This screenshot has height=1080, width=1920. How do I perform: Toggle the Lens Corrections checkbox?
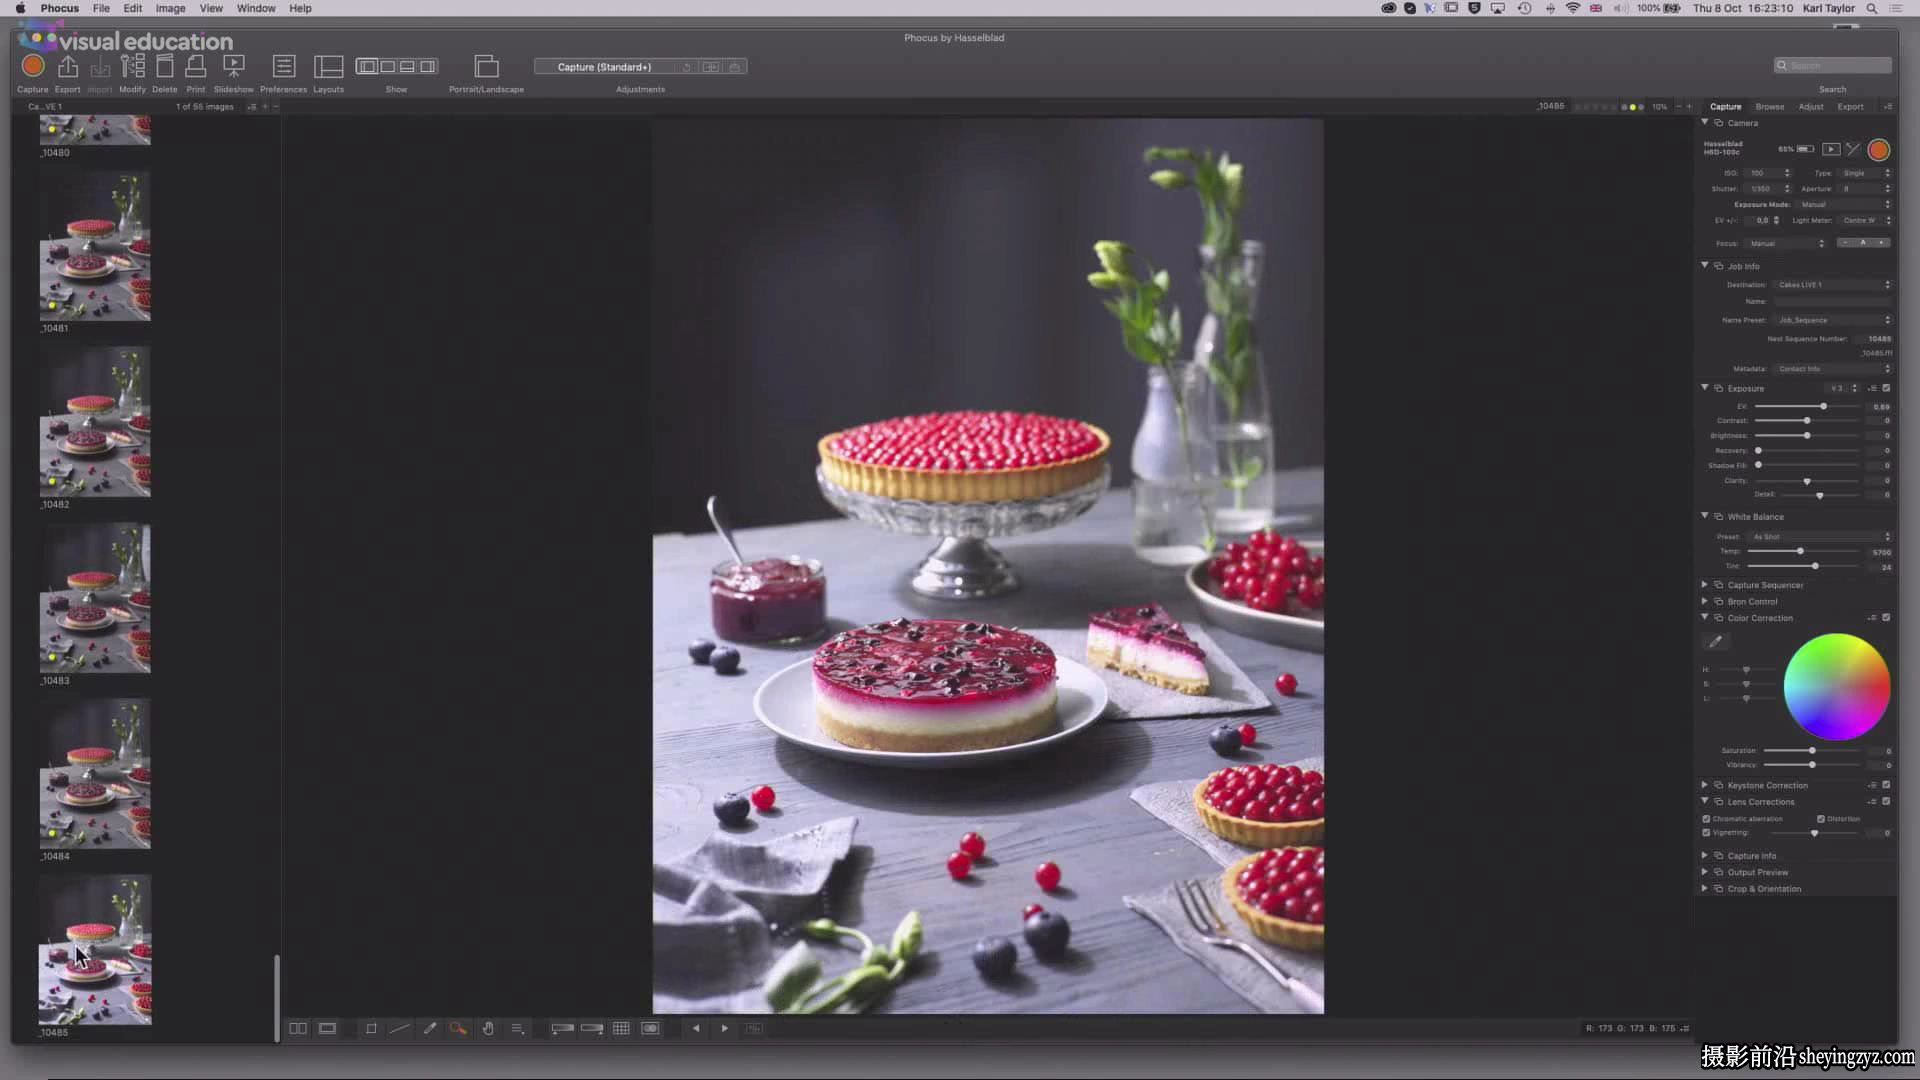(x=1887, y=801)
